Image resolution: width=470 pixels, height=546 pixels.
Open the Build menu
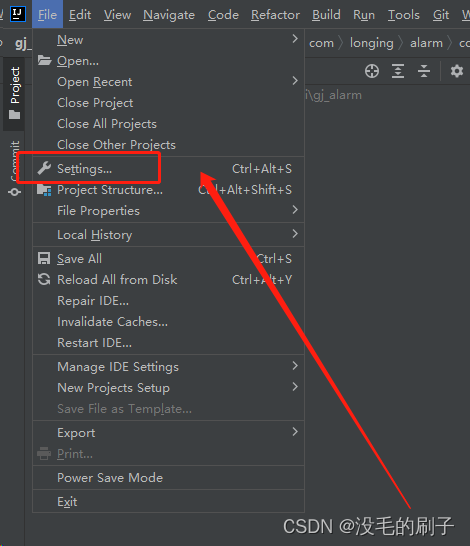326,15
